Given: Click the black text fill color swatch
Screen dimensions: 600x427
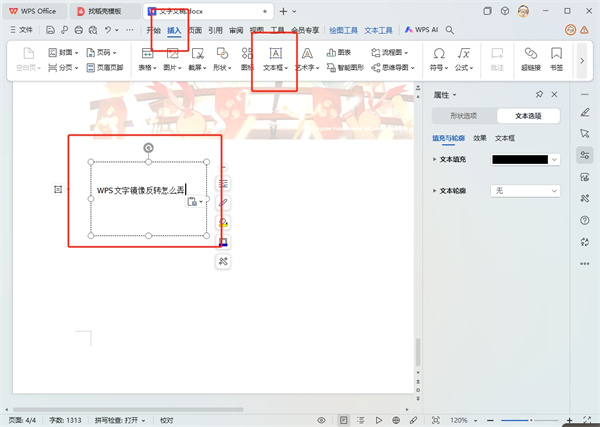Looking at the screenshot, I should coord(520,160).
